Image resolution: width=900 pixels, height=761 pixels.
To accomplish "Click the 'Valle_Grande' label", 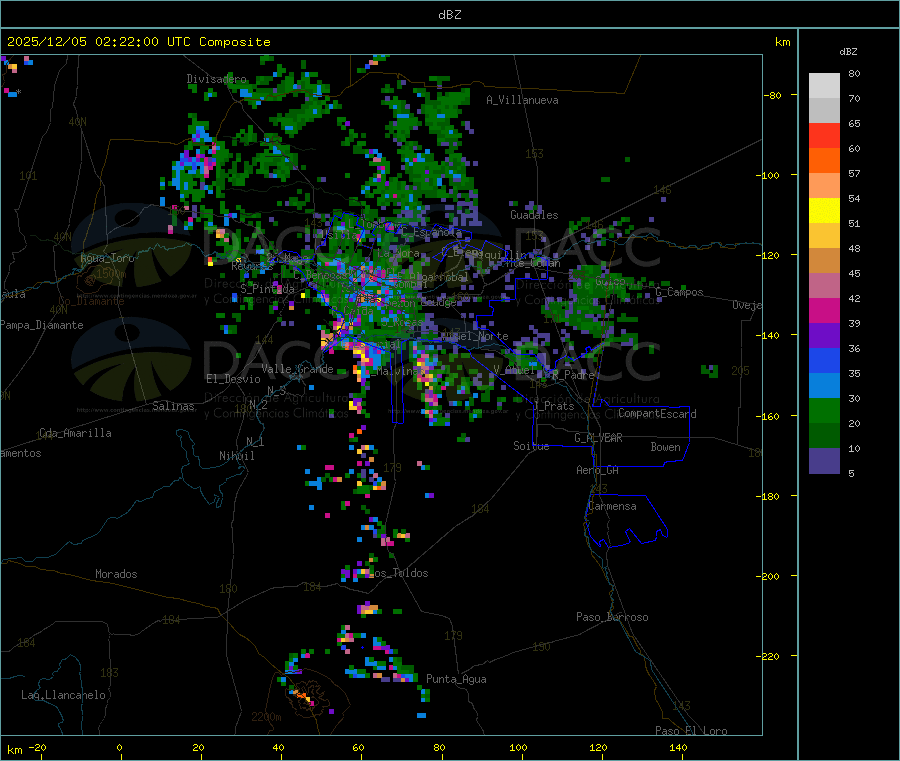I will tap(297, 369).
